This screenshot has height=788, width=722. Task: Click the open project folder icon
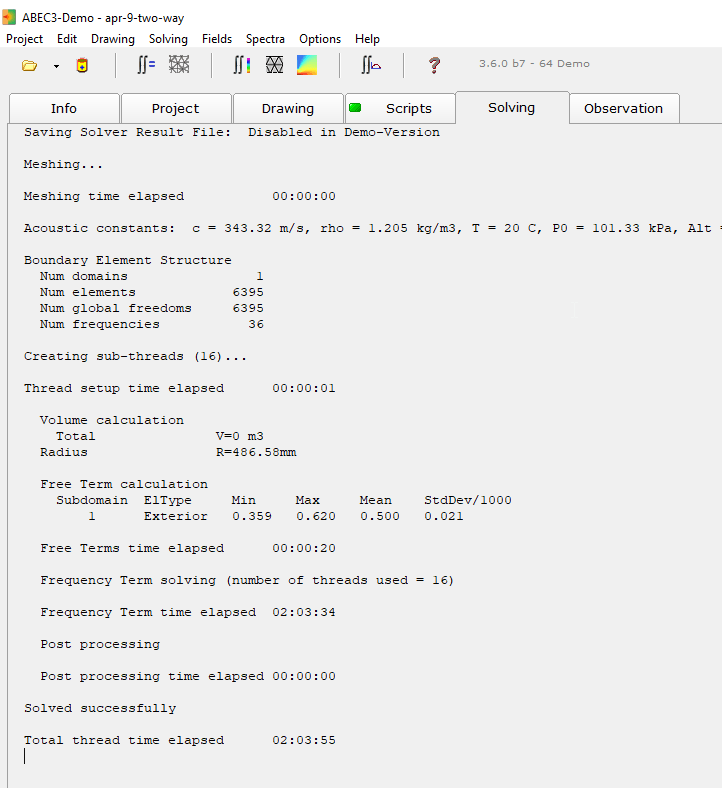coord(30,65)
